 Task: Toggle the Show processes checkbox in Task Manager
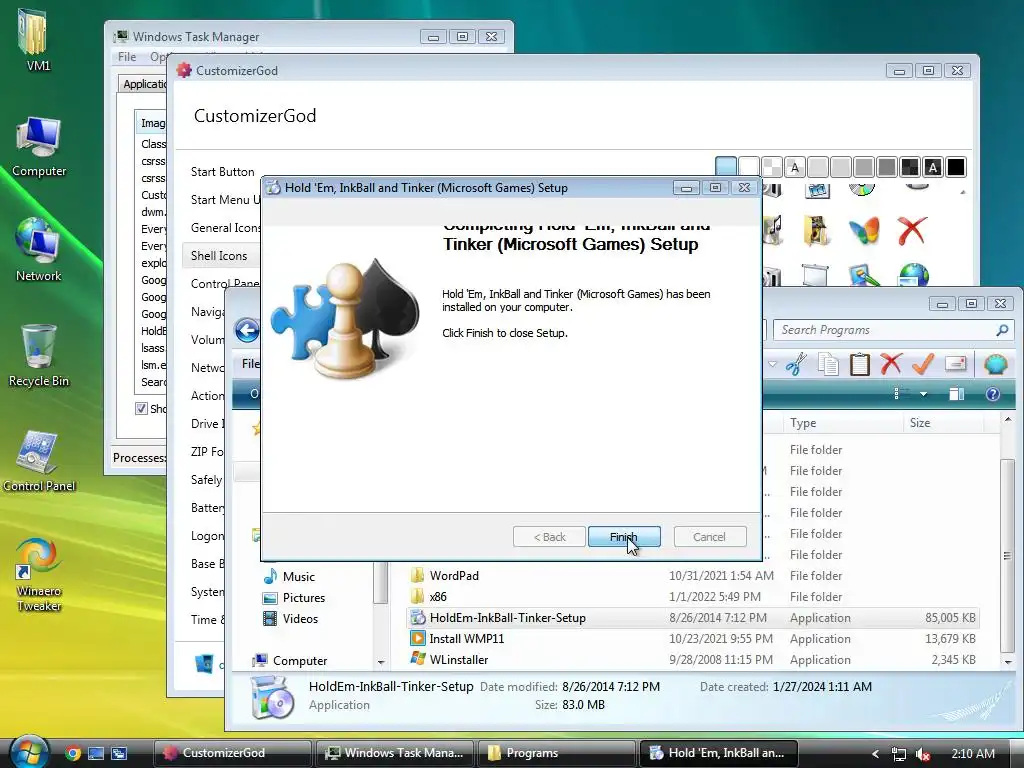pos(141,409)
